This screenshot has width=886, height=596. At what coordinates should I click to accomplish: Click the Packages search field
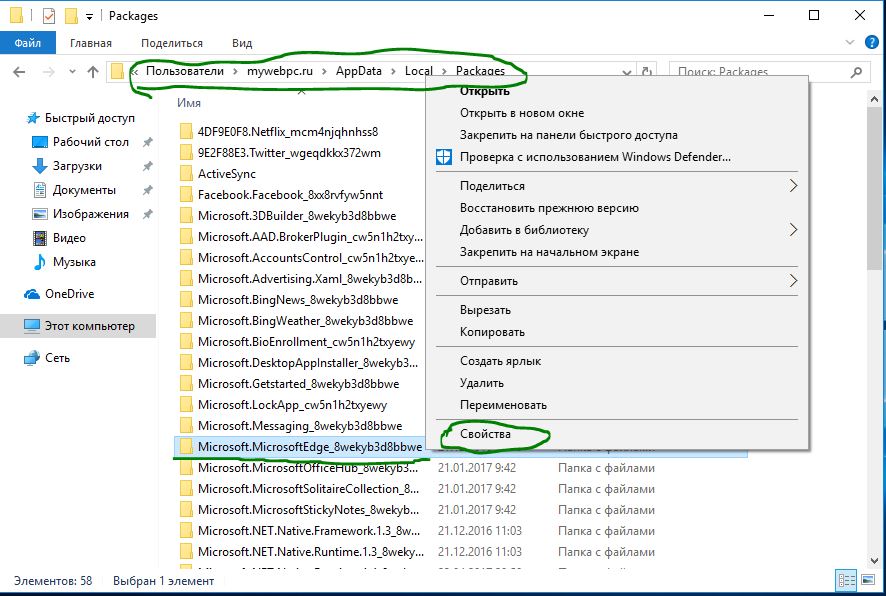(x=769, y=72)
